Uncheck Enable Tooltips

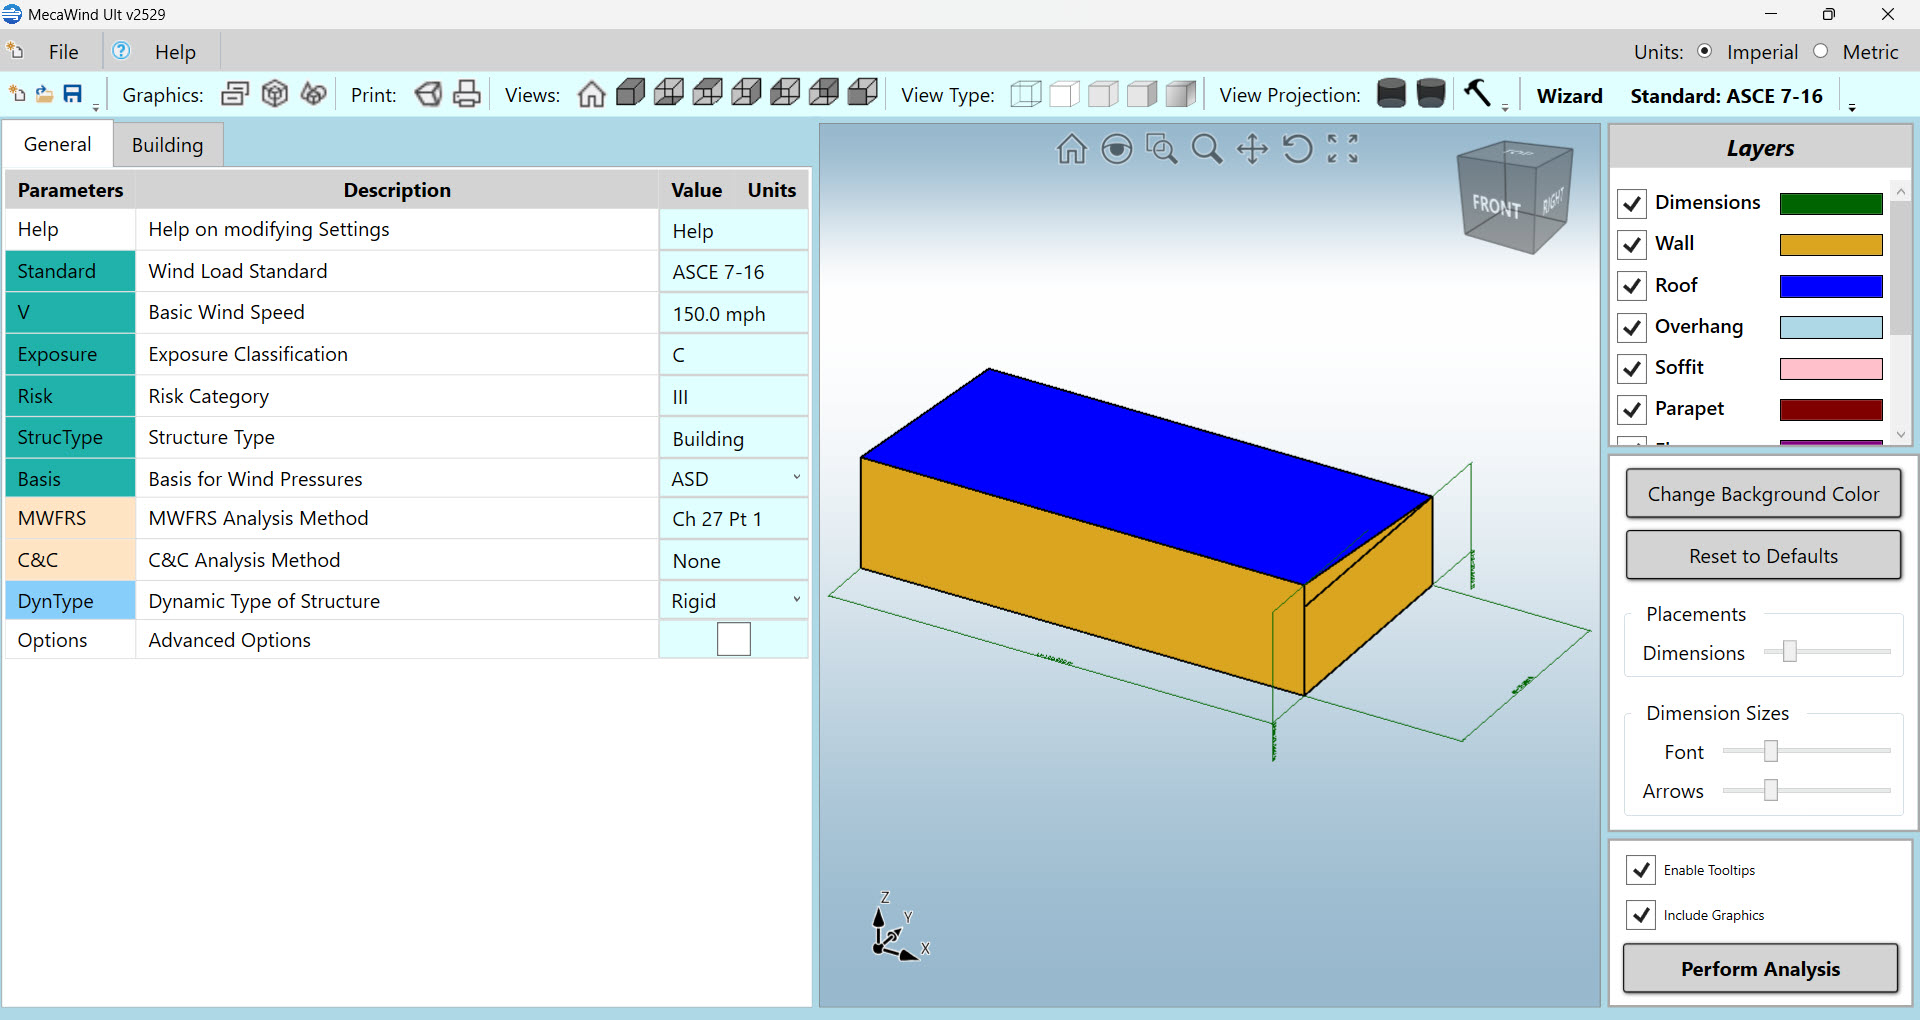click(x=1641, y=870)
